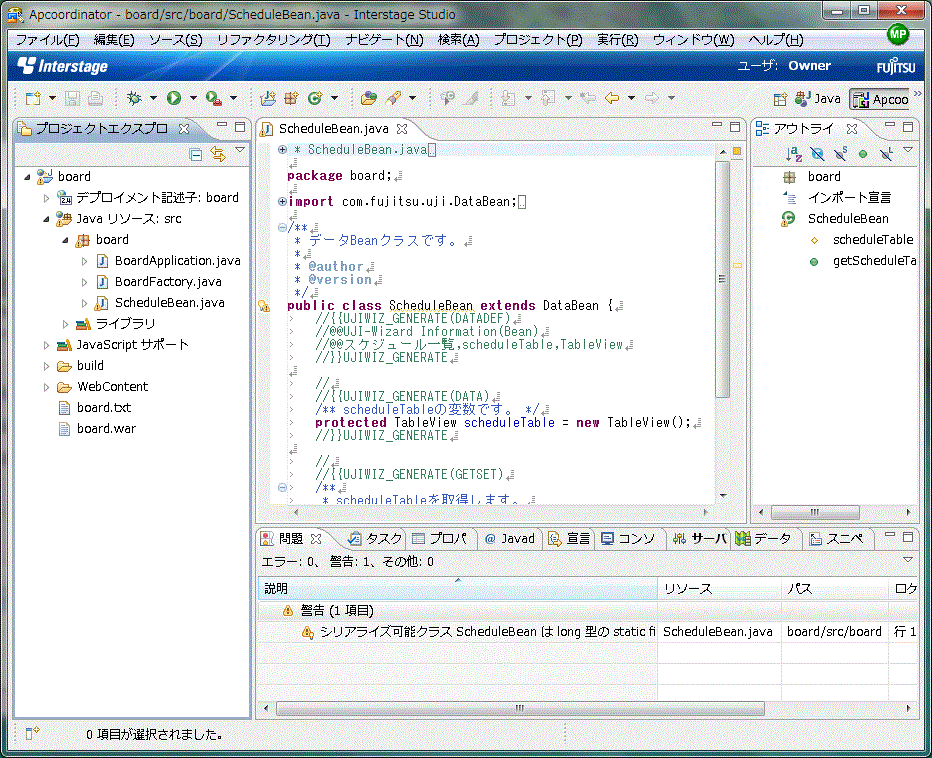Click the Outline horizontal scrollbar thumb
Viewport: 932px width, 758px height.
pos(815,512)
